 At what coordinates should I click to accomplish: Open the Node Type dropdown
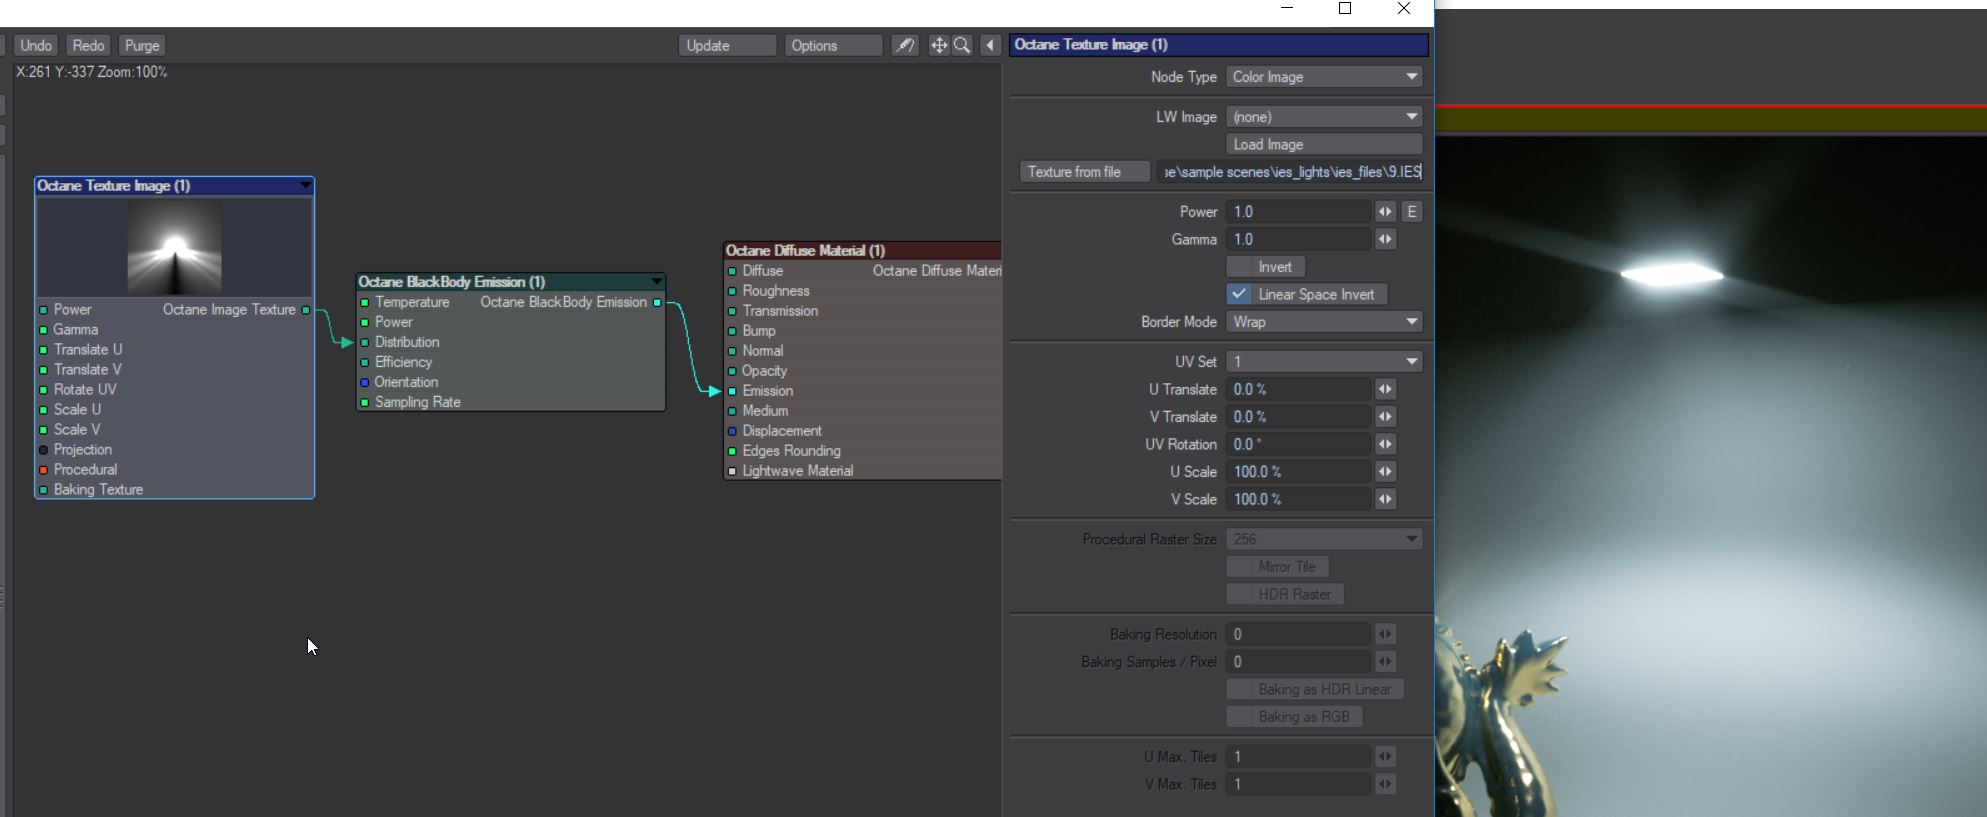tap(1324, 77)
